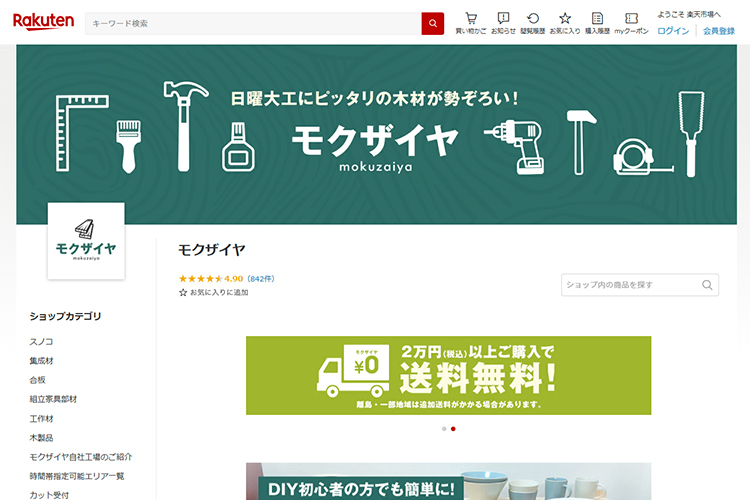Open the myクーポン coupon icon
This screenshot has height=500, width=750.
point(631,22)
